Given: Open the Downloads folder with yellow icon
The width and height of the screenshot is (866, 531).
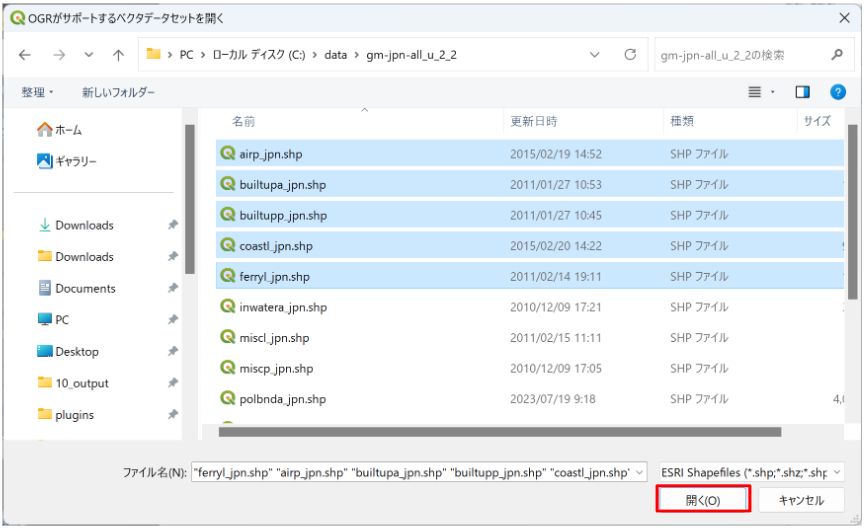Looking at the screenshot, I should [x=76, y=257].
